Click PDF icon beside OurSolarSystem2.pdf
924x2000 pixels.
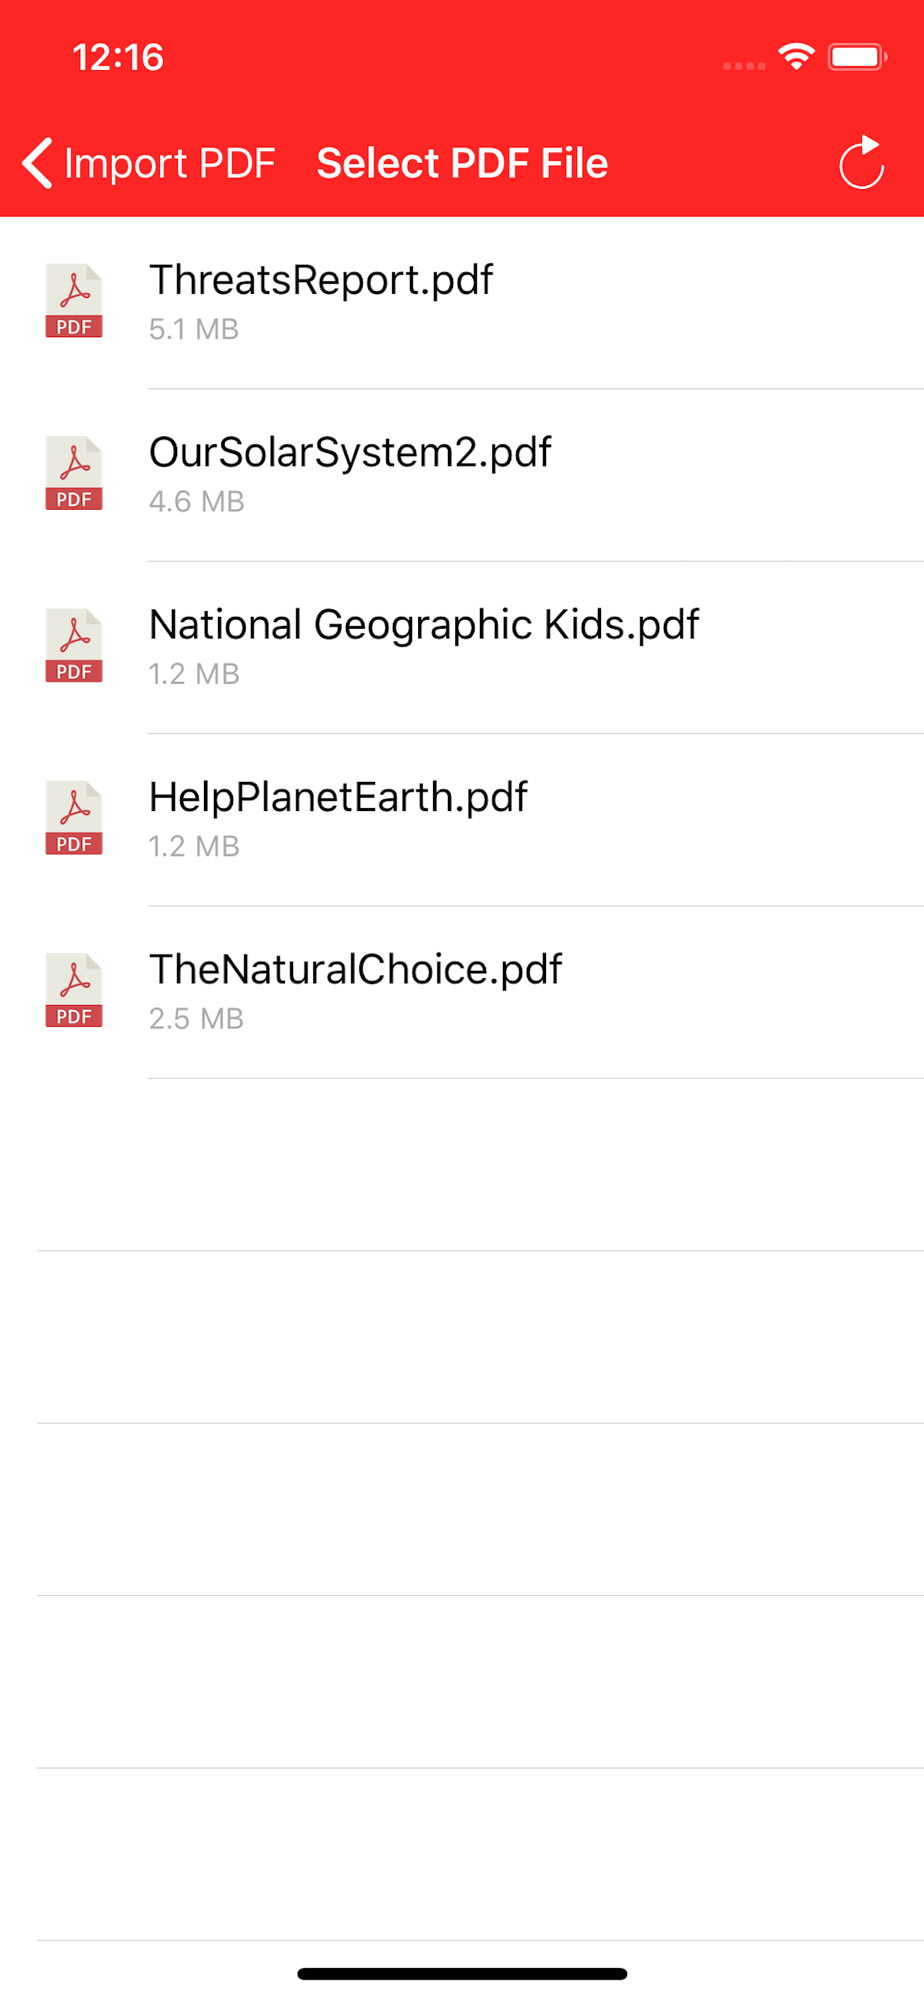coord(74,473)
